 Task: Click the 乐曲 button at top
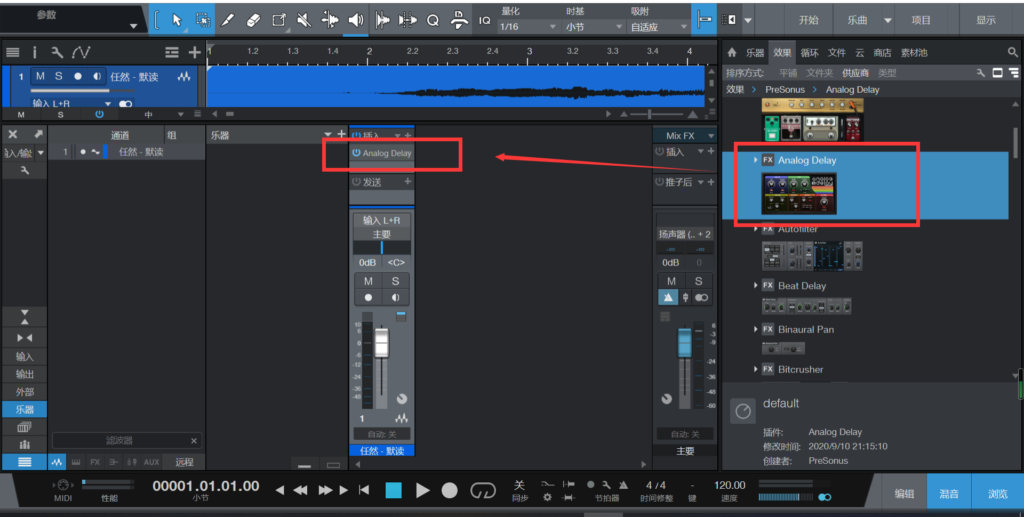click(857, 20)
